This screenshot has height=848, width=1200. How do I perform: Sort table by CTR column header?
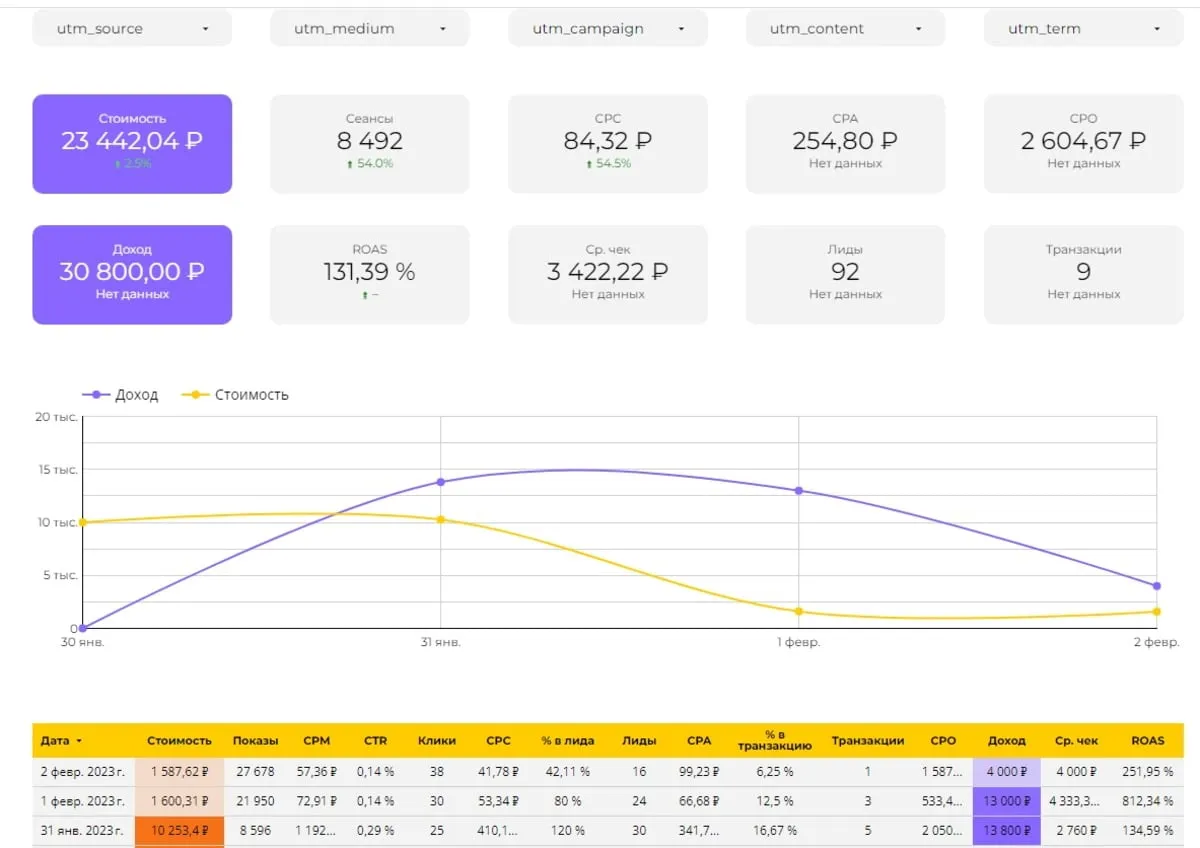coord(376,741)
